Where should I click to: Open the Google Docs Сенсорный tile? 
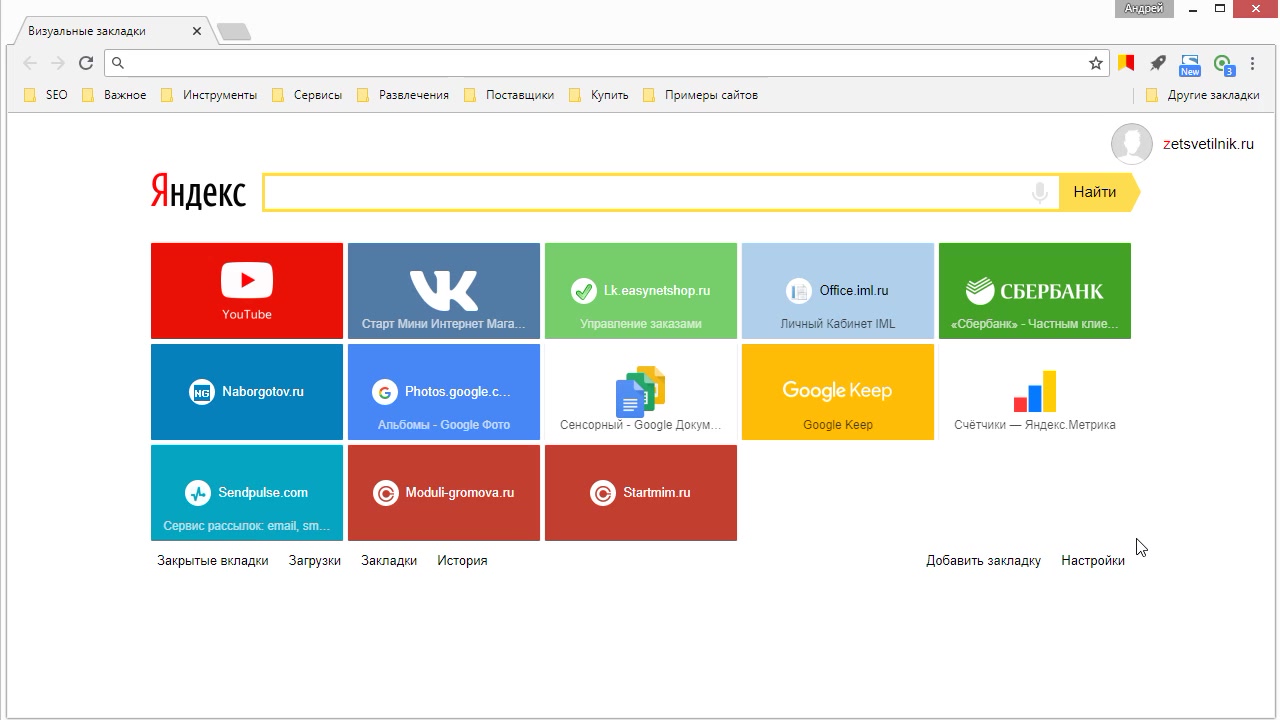pos(641,392)
